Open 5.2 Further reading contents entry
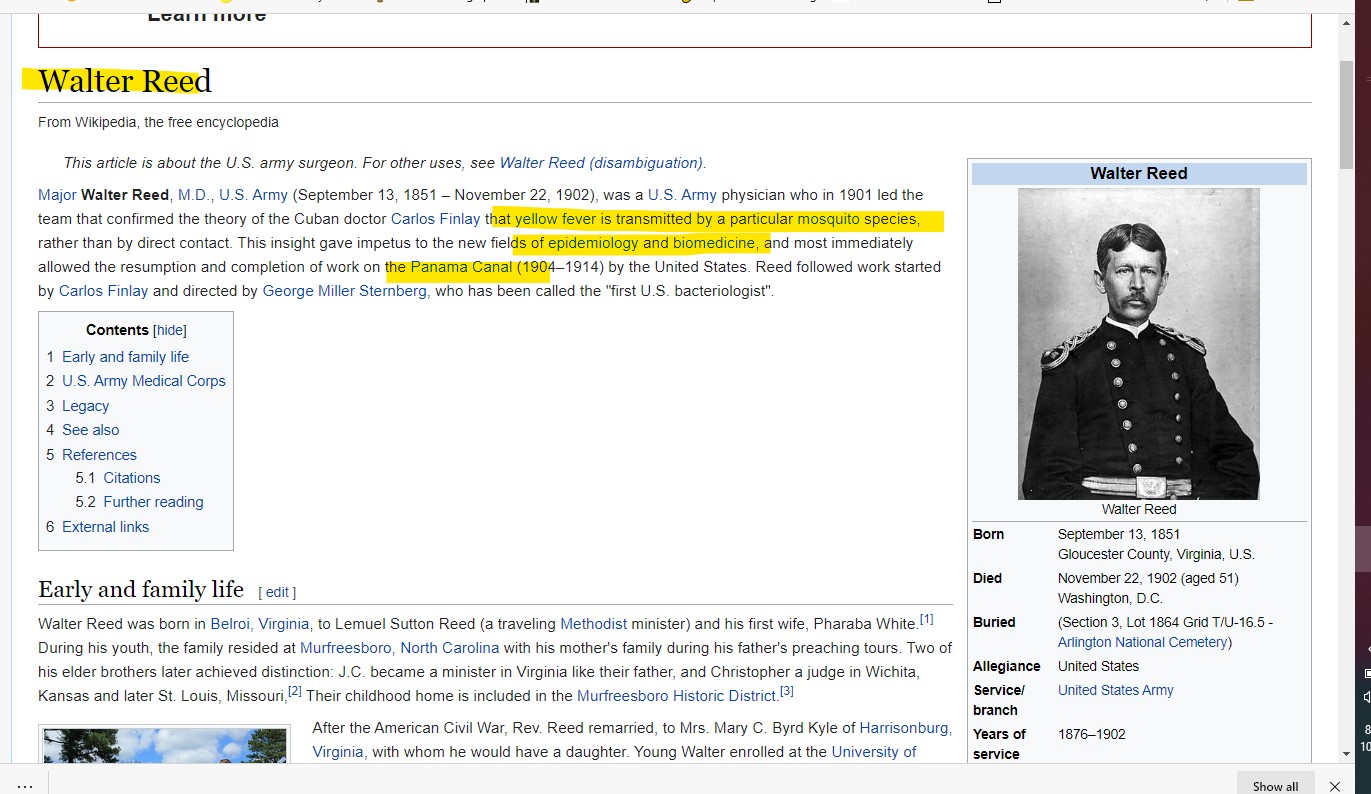 153,502
